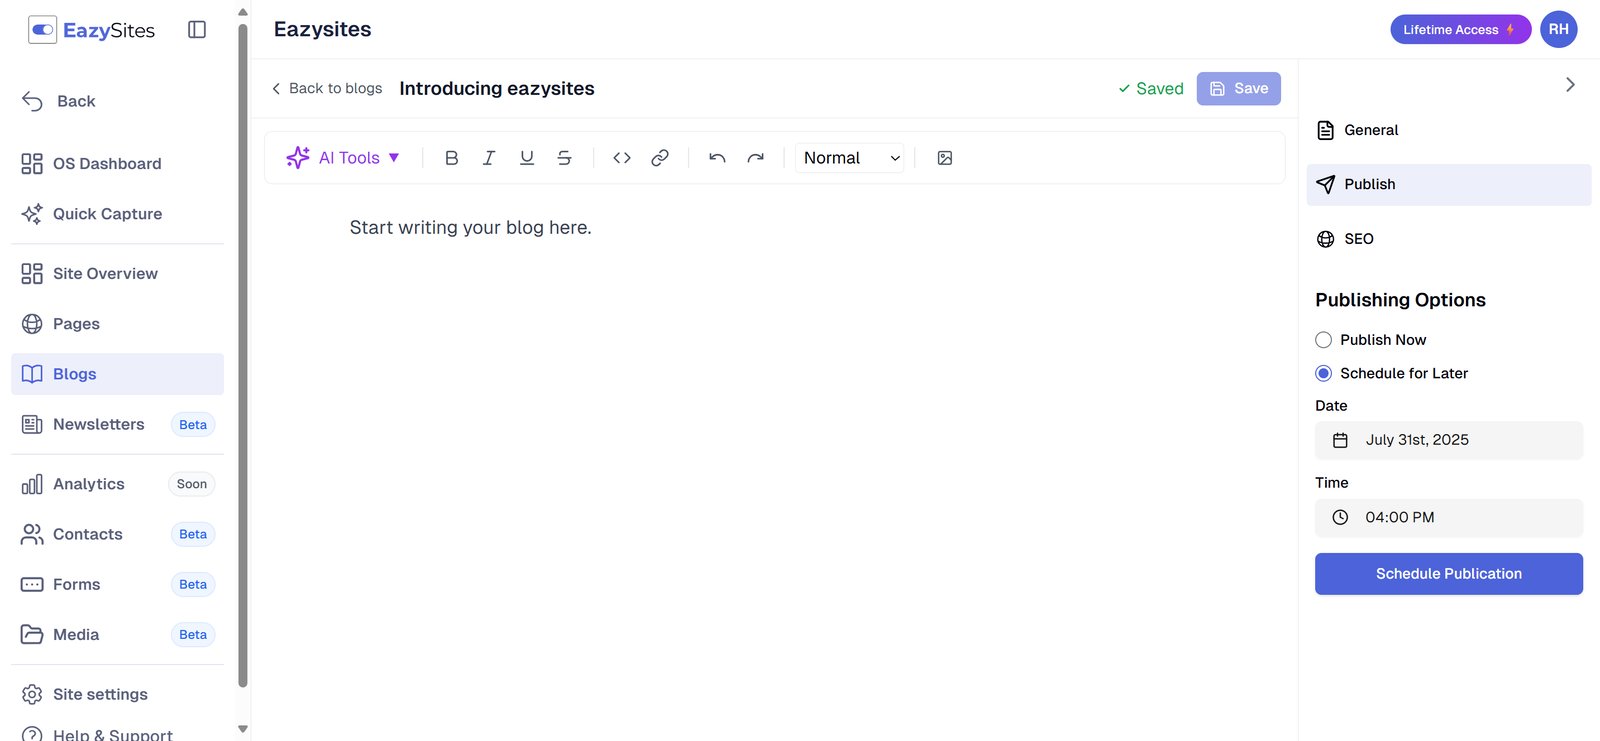Click the AI Tools sparkle icon

coord(298,158)
